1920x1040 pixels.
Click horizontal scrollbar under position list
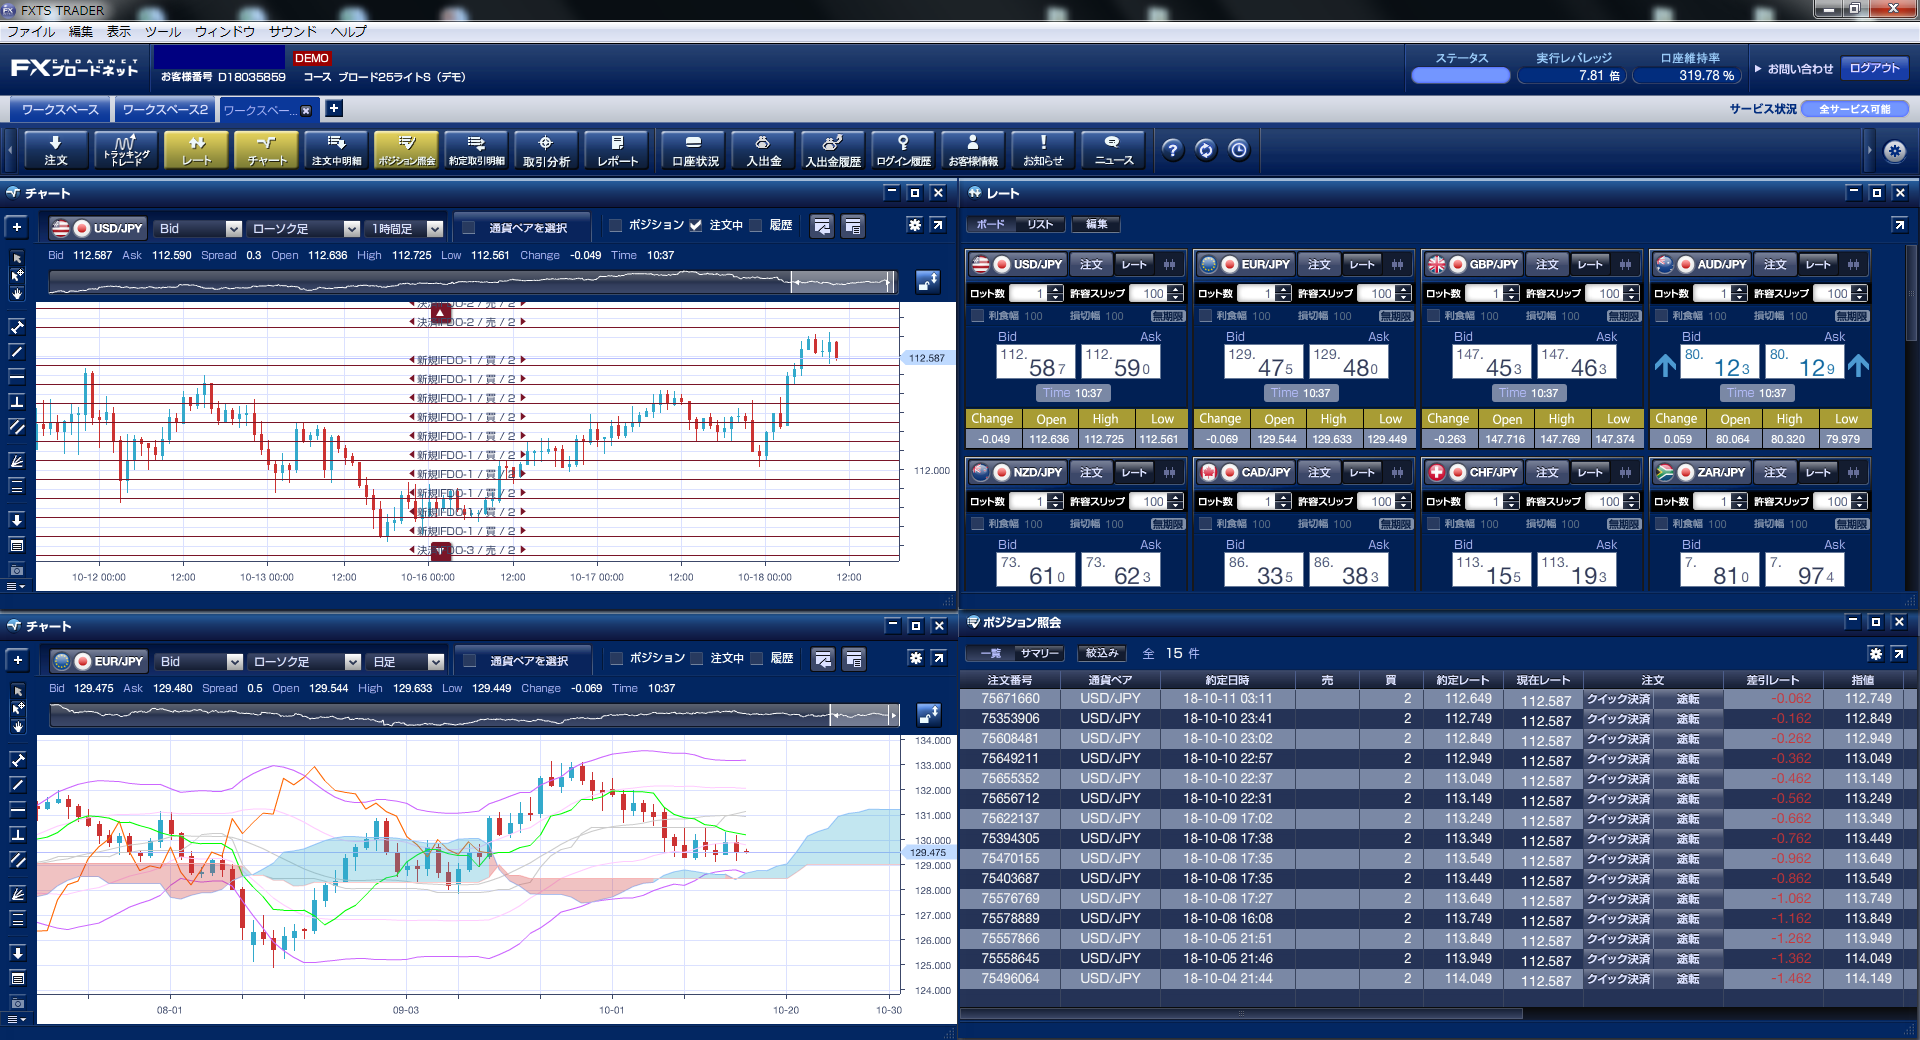click(1241, 1013)
